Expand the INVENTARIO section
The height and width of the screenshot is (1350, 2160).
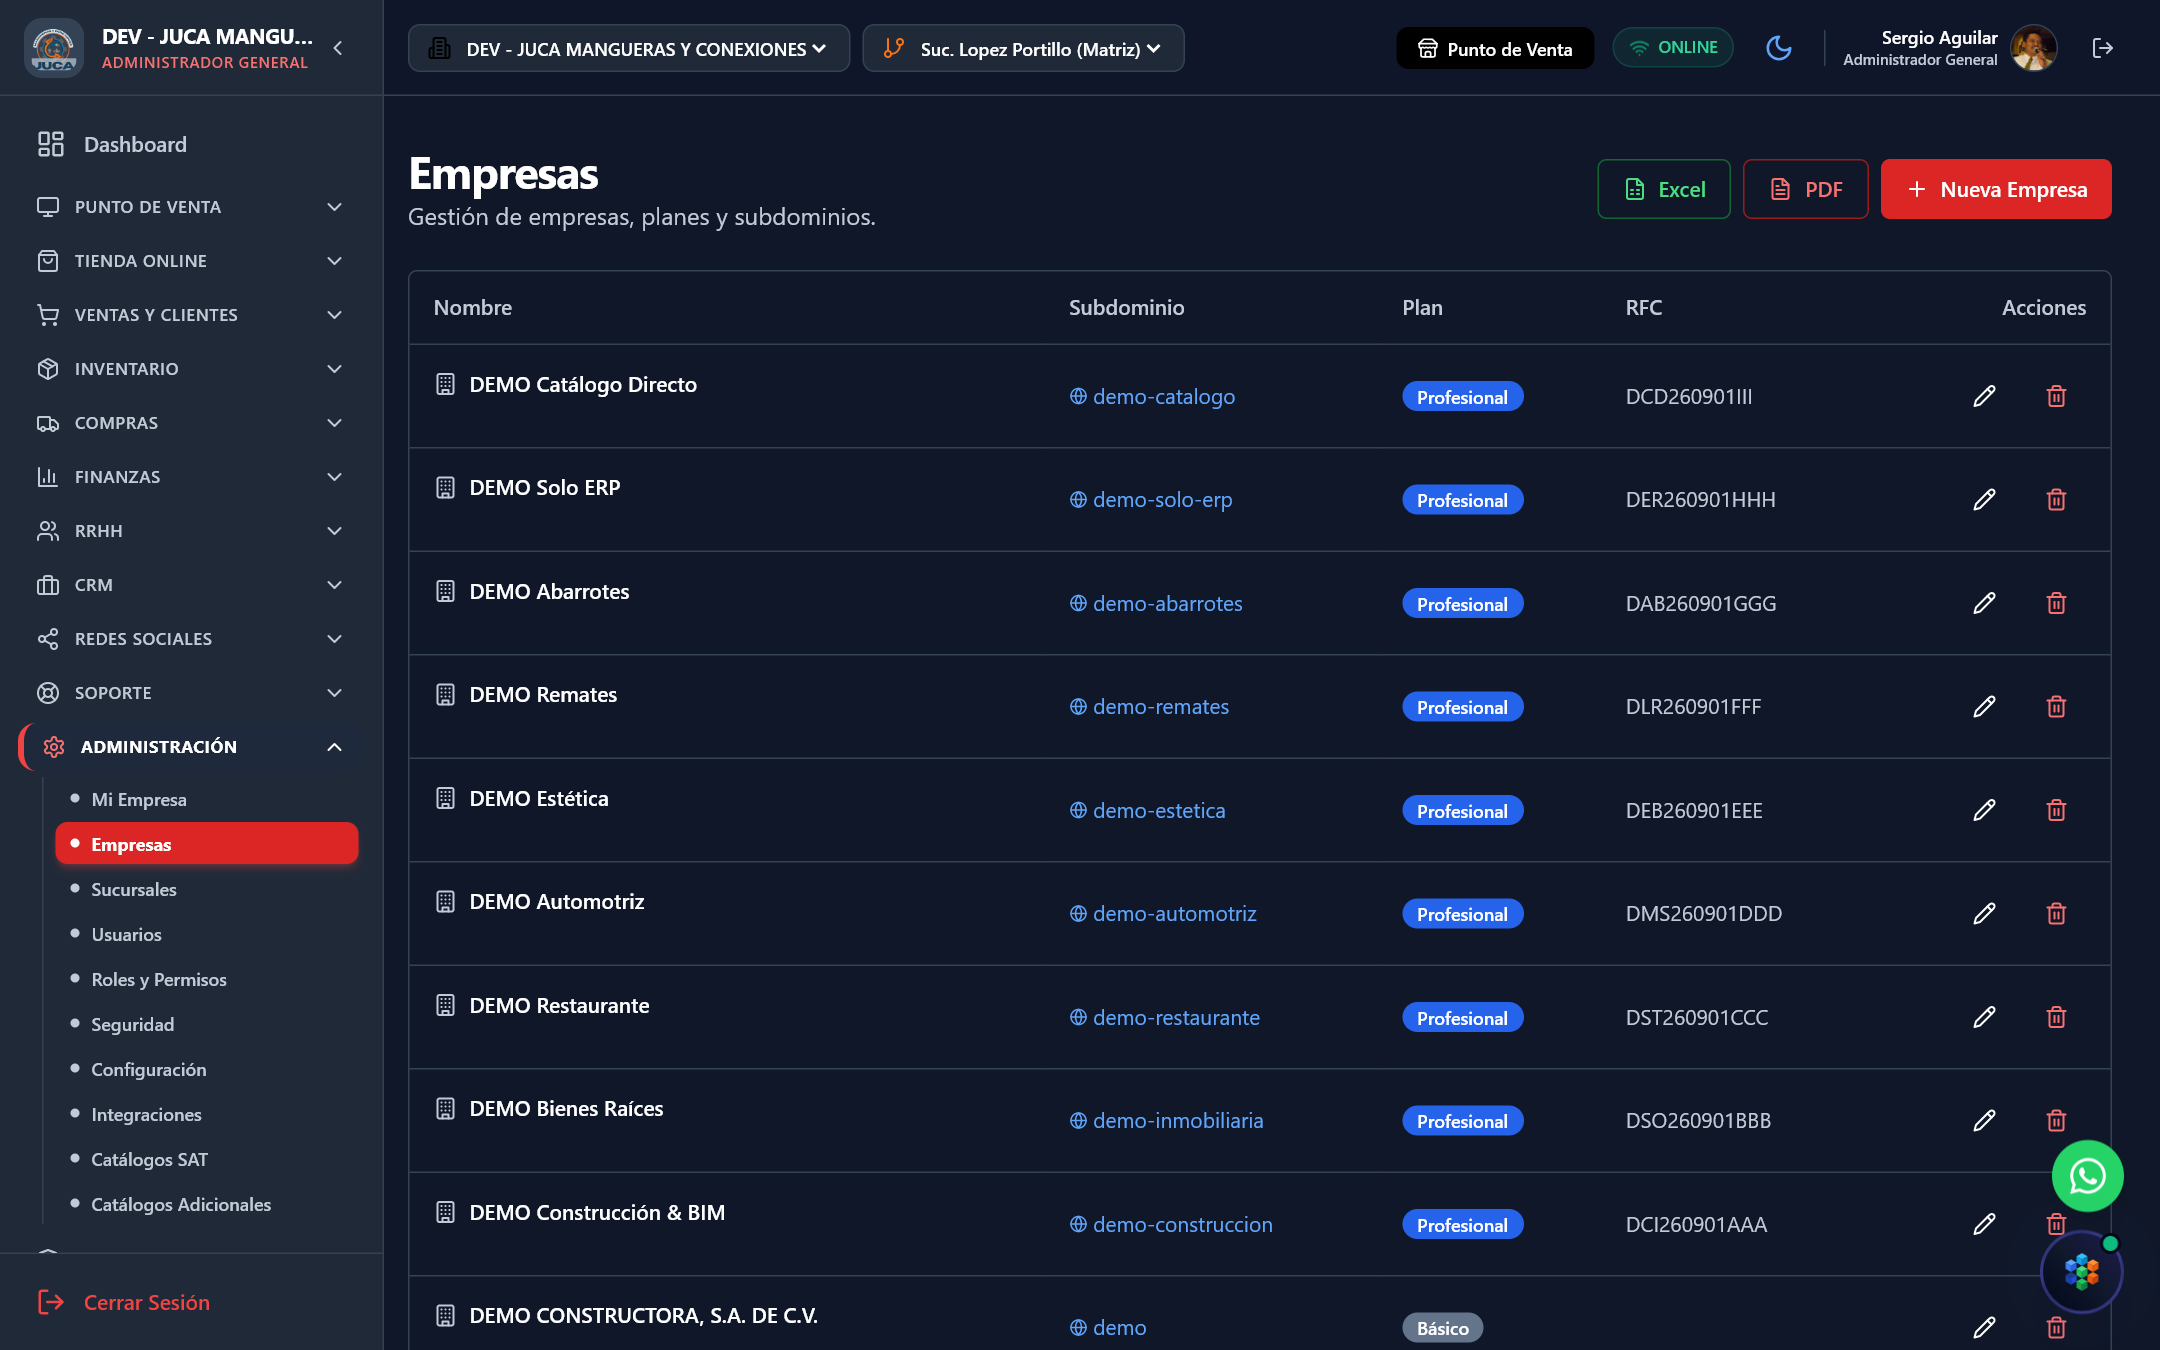(190, 369)
